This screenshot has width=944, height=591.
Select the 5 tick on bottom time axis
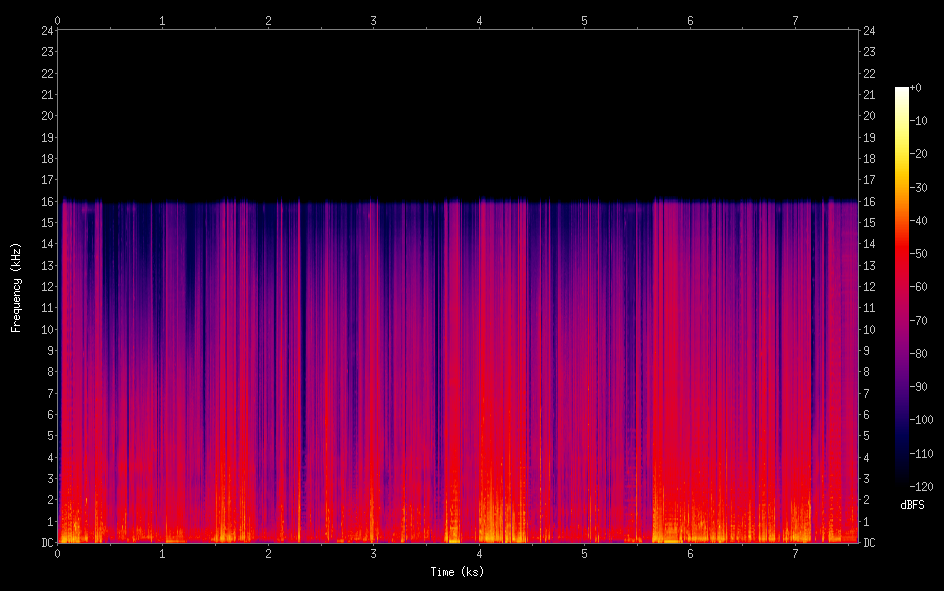tap(585, 553)
